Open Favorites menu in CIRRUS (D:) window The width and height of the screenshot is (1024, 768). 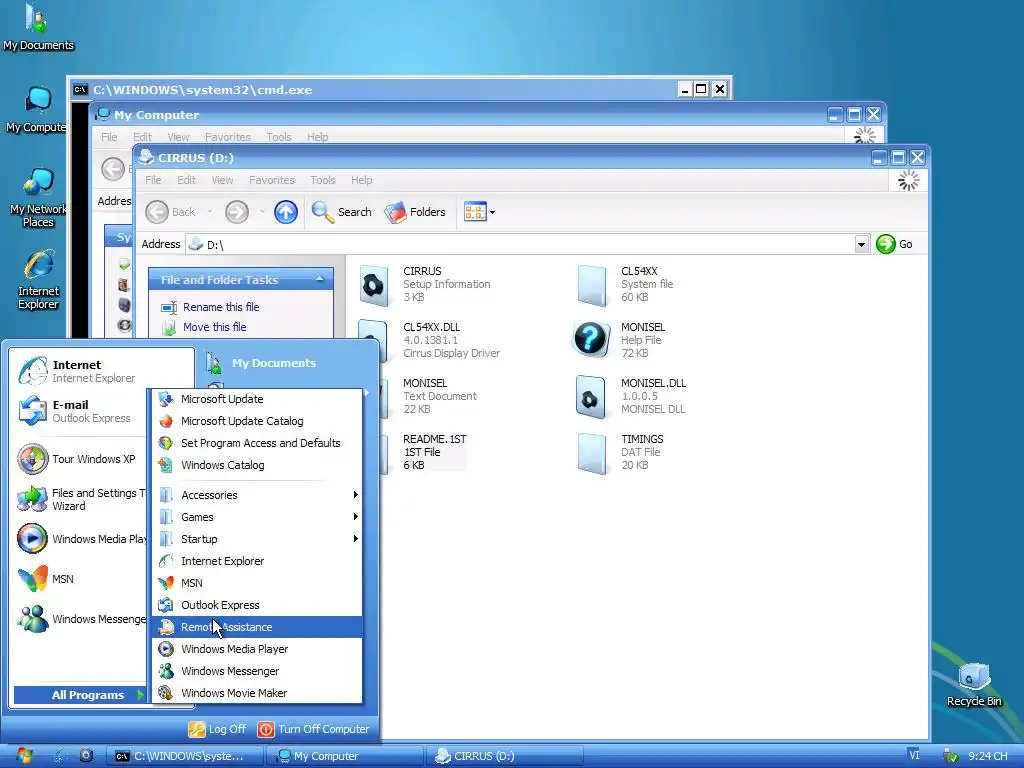(x=272, y=180)
